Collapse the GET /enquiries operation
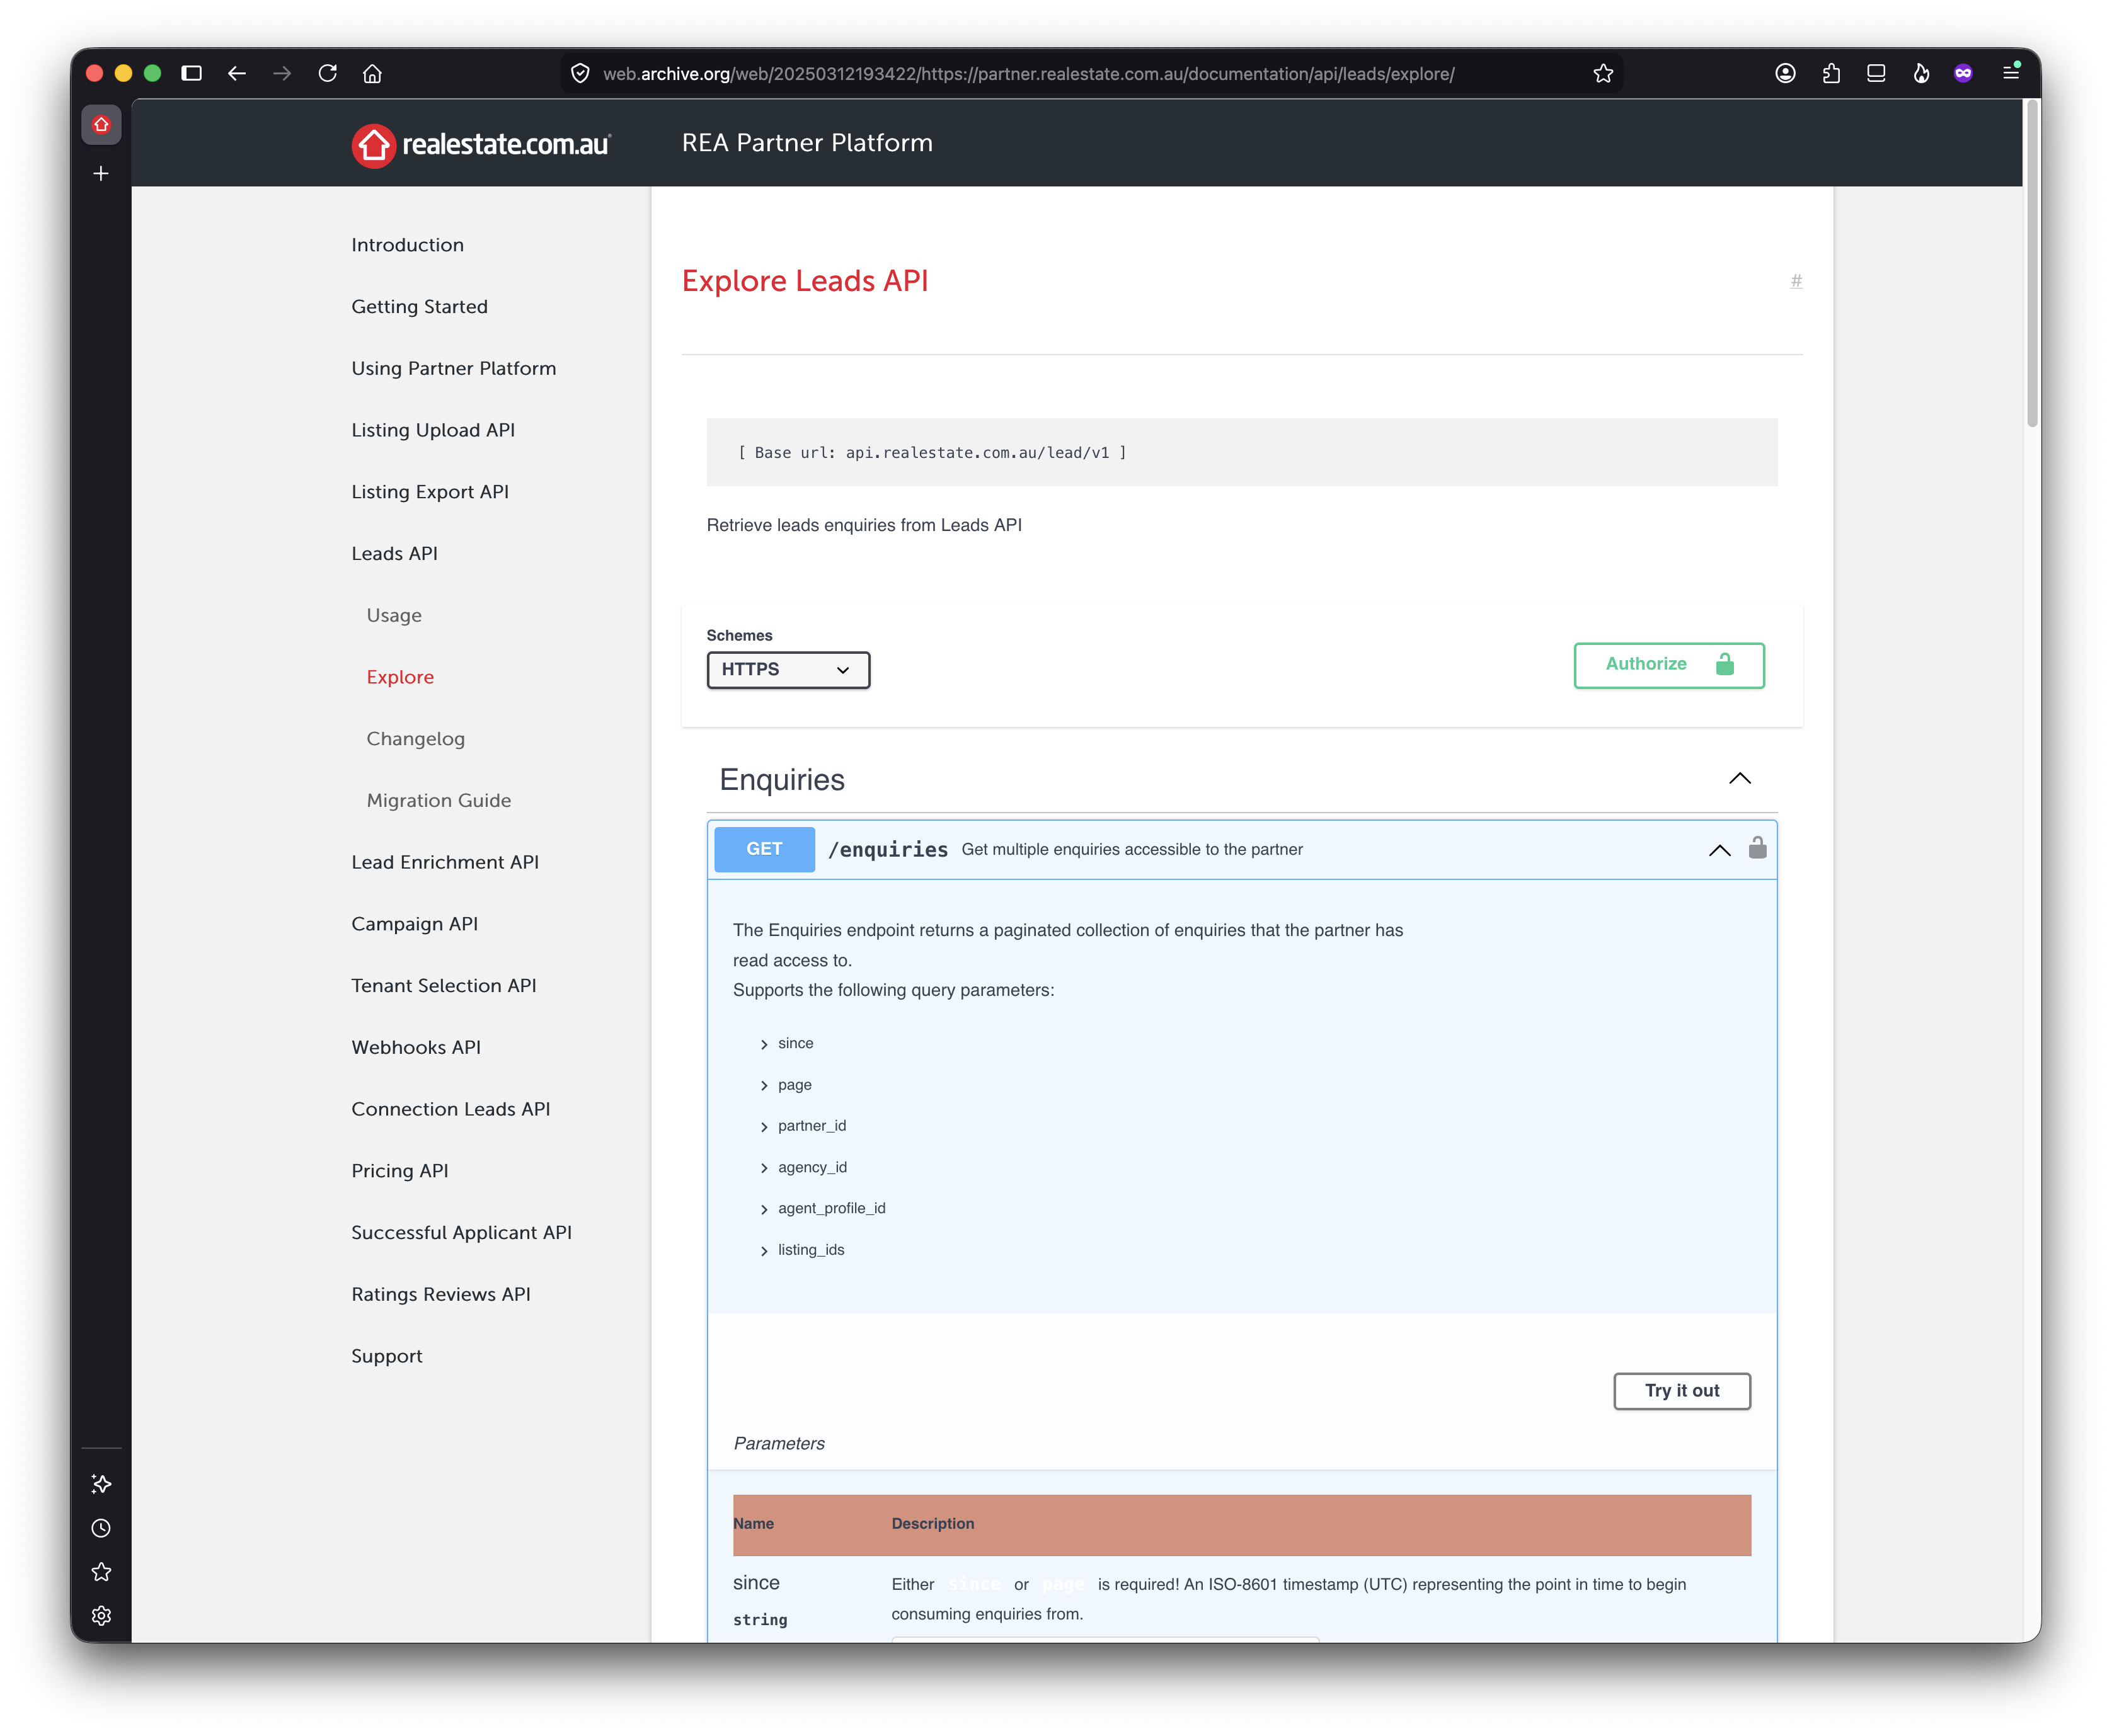Image resolution: width=2112 pixels, height=1736 pixels. [1719, 850]
